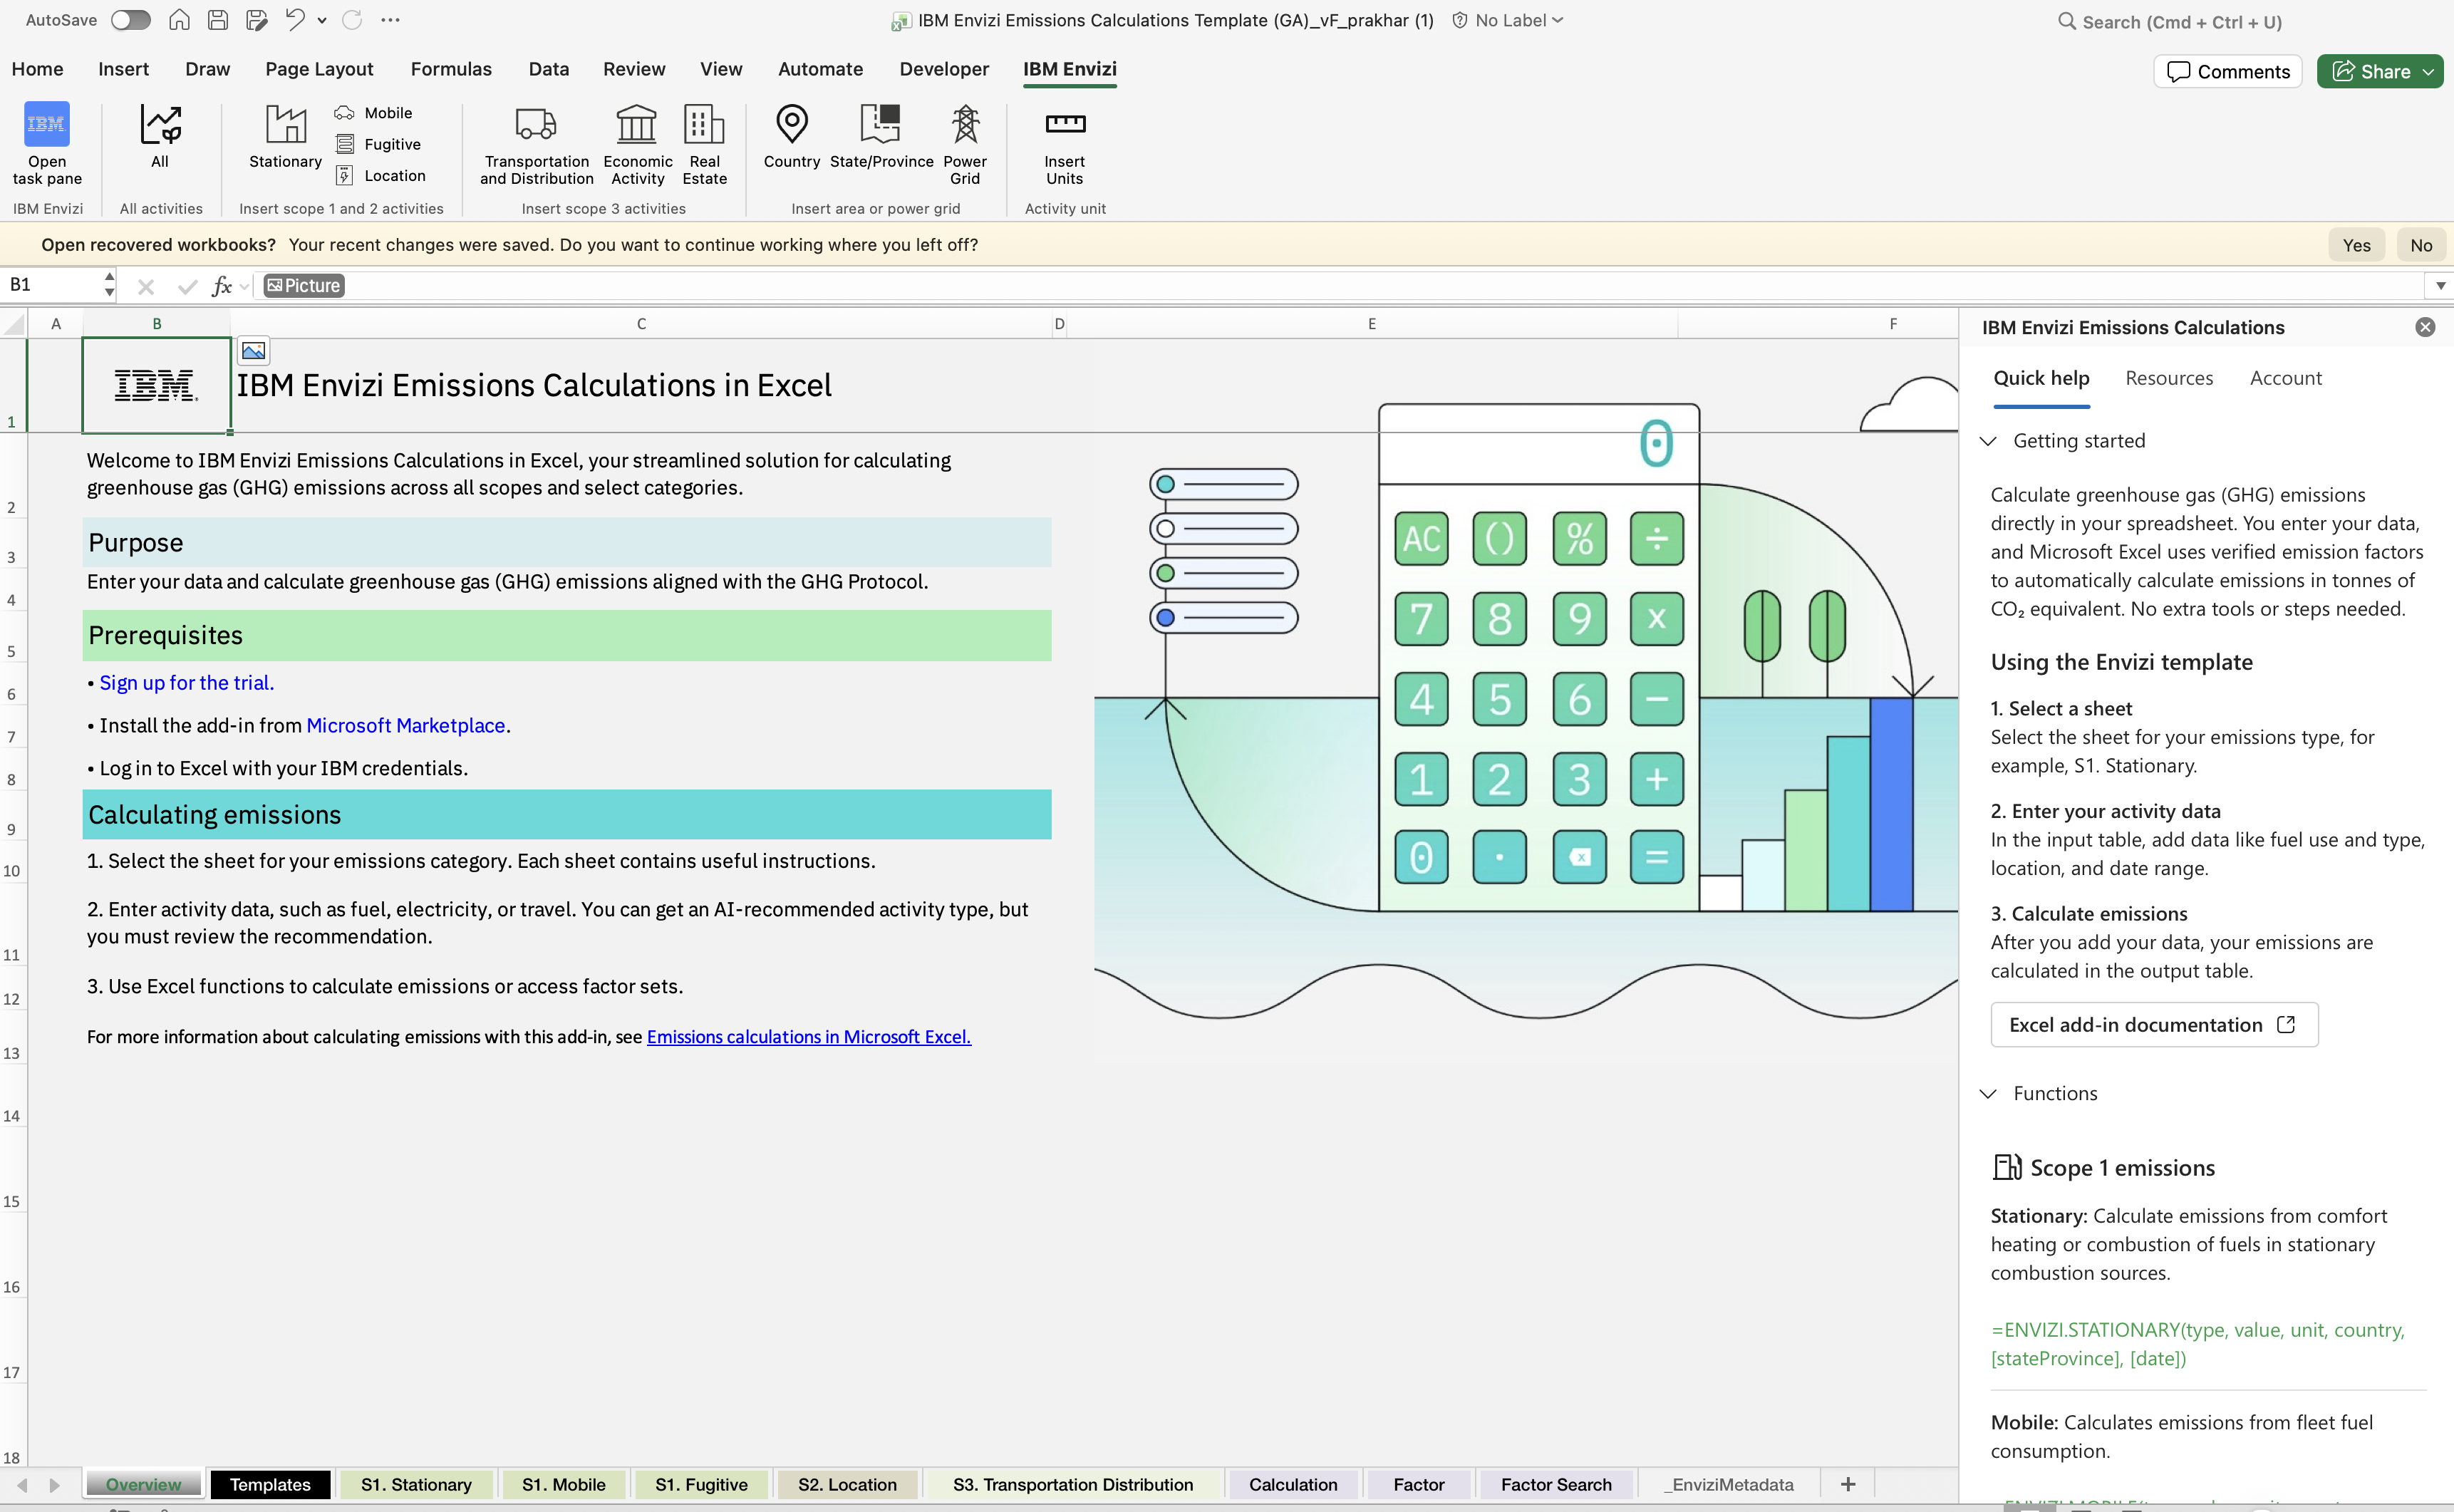Open the Developer ribbon tab

tap(944, 69)
